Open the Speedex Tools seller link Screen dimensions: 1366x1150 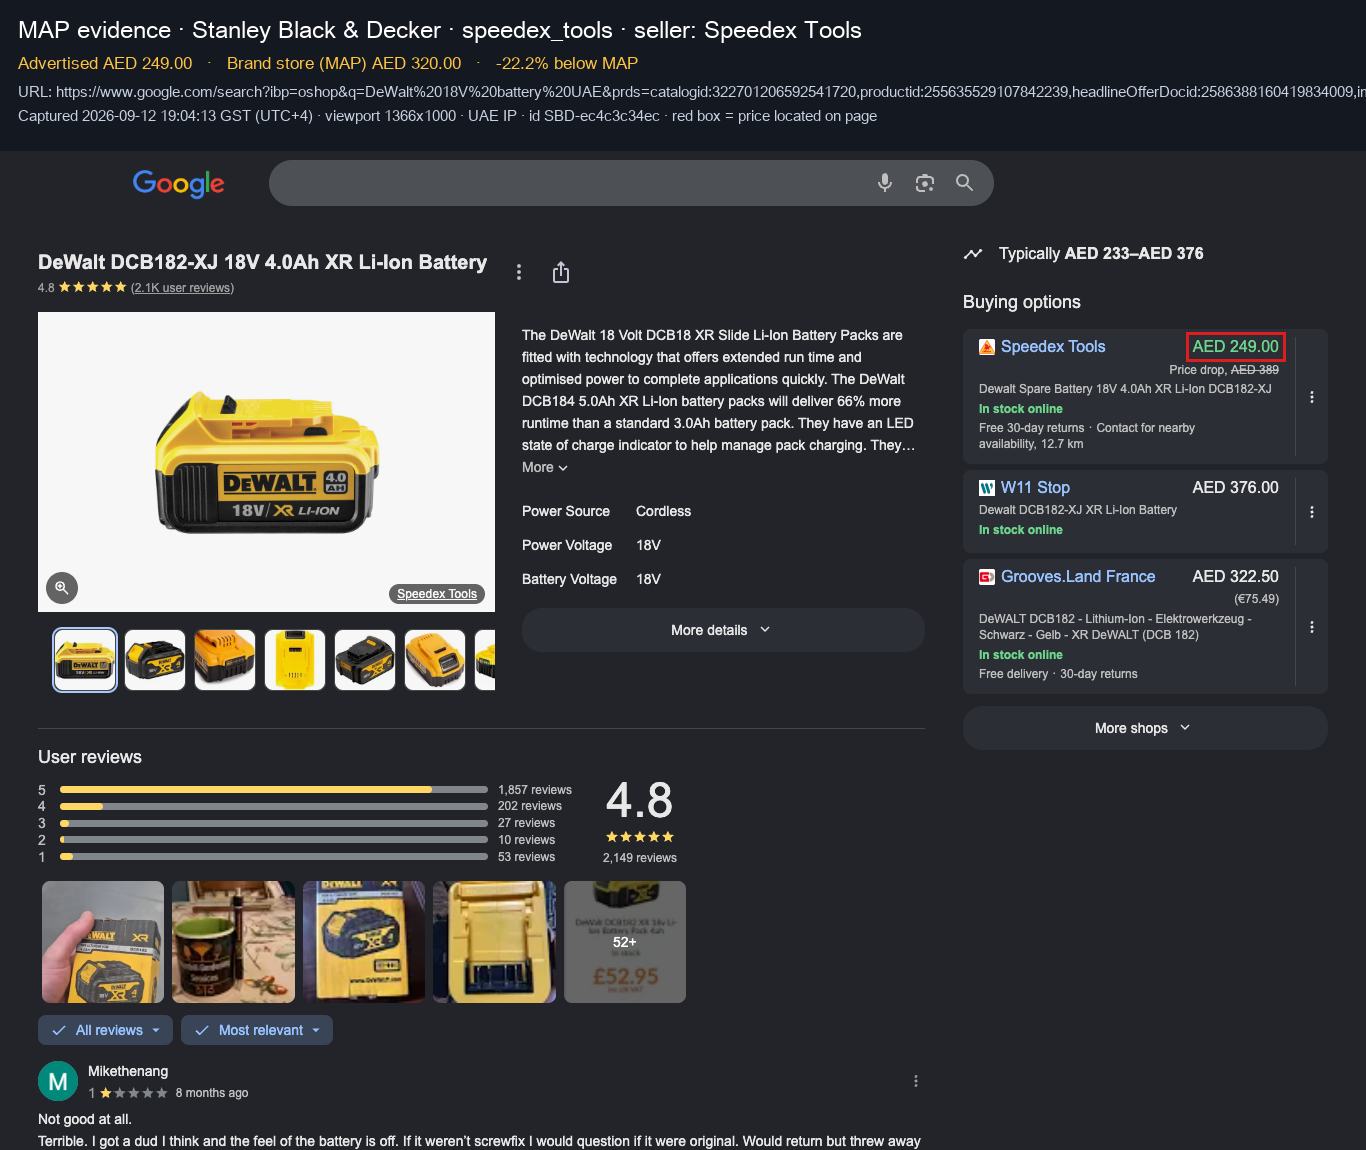(x=1053, y=347)
